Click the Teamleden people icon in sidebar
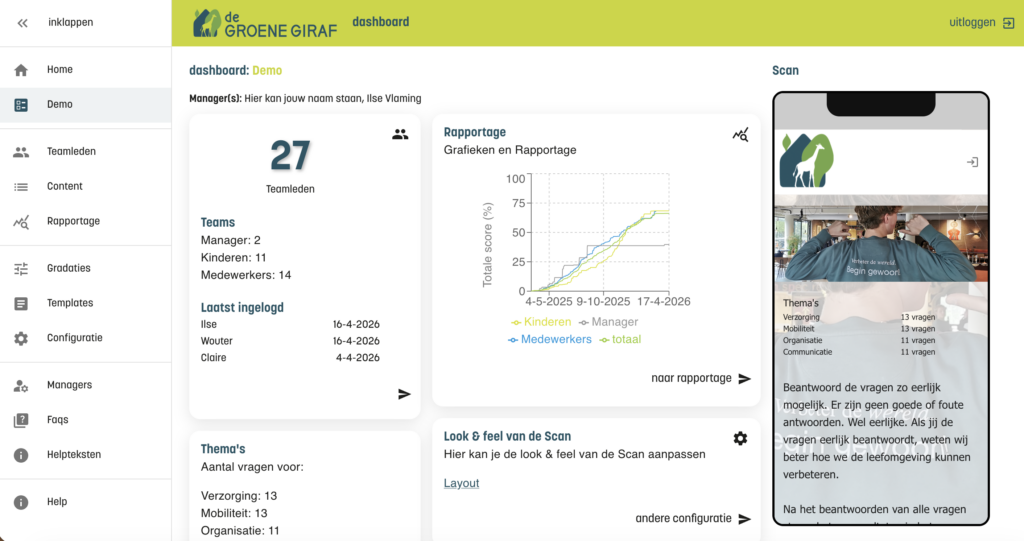 click(21, 152)
